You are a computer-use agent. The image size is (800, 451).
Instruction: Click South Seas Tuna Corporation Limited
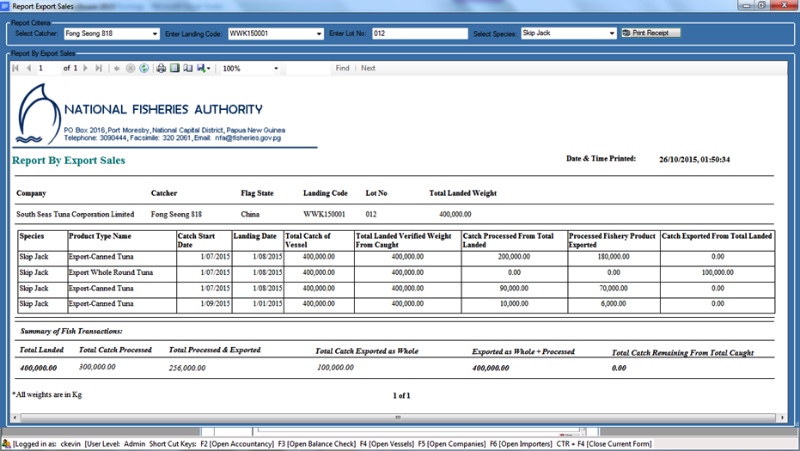pos(75,214)
